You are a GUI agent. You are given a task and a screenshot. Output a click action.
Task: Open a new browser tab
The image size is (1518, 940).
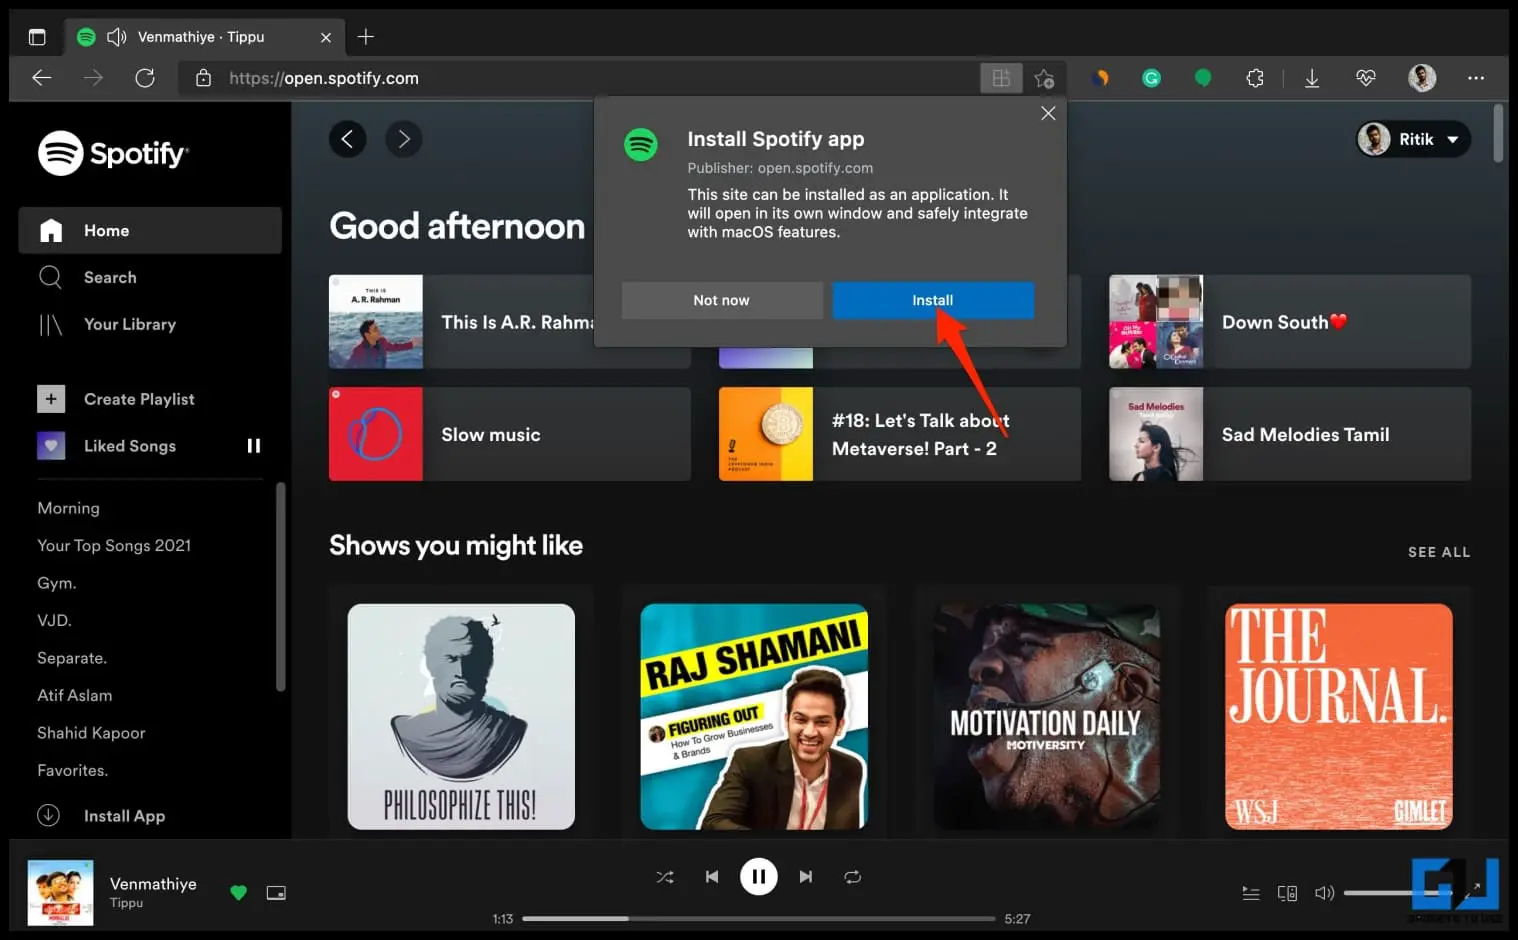[366, 37]
